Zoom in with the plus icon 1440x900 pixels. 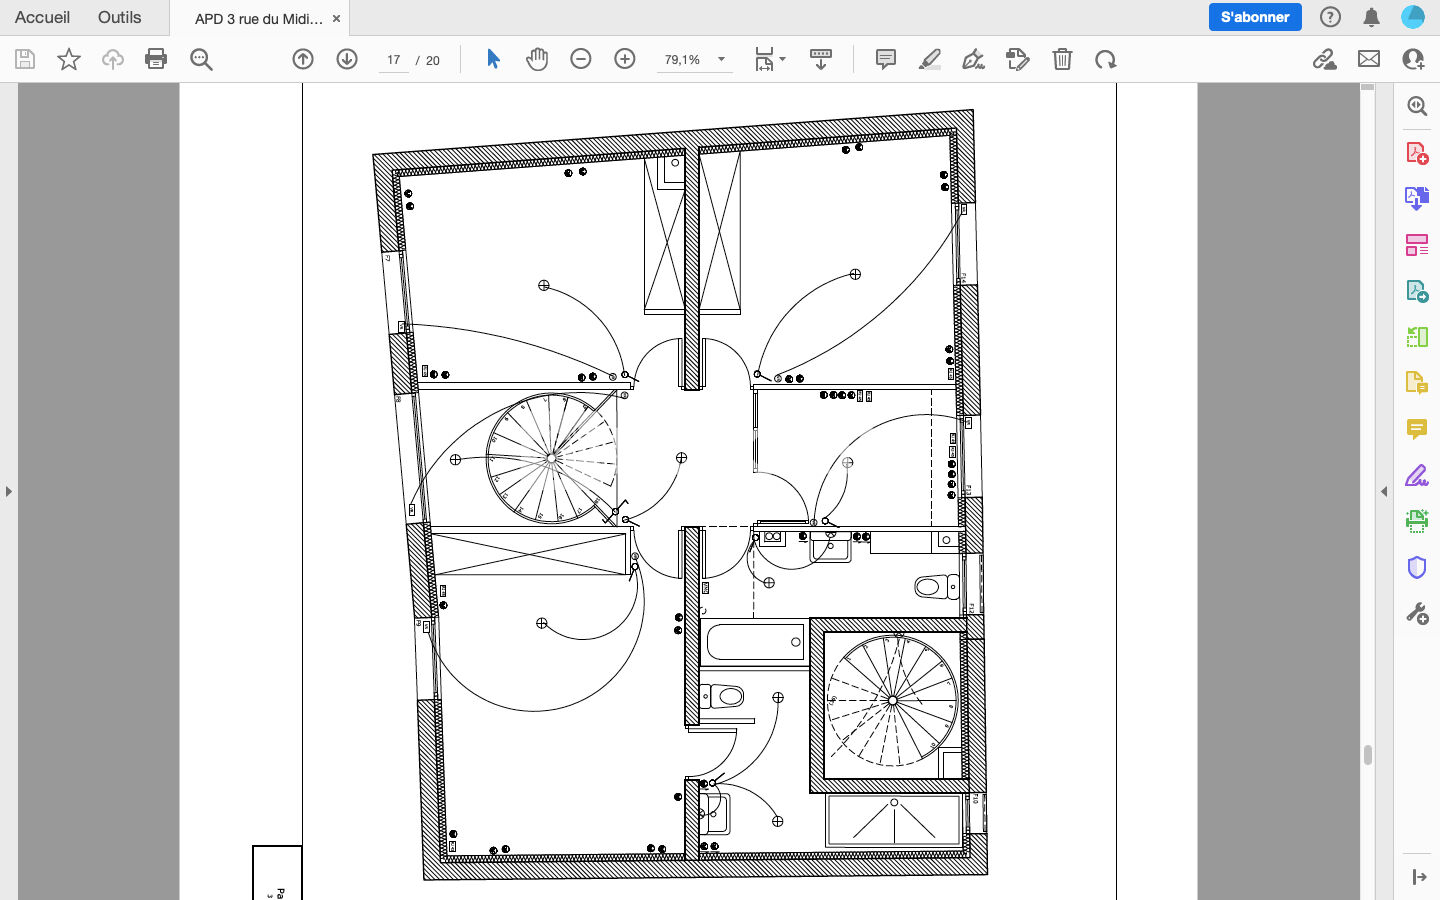coord(625,59)
